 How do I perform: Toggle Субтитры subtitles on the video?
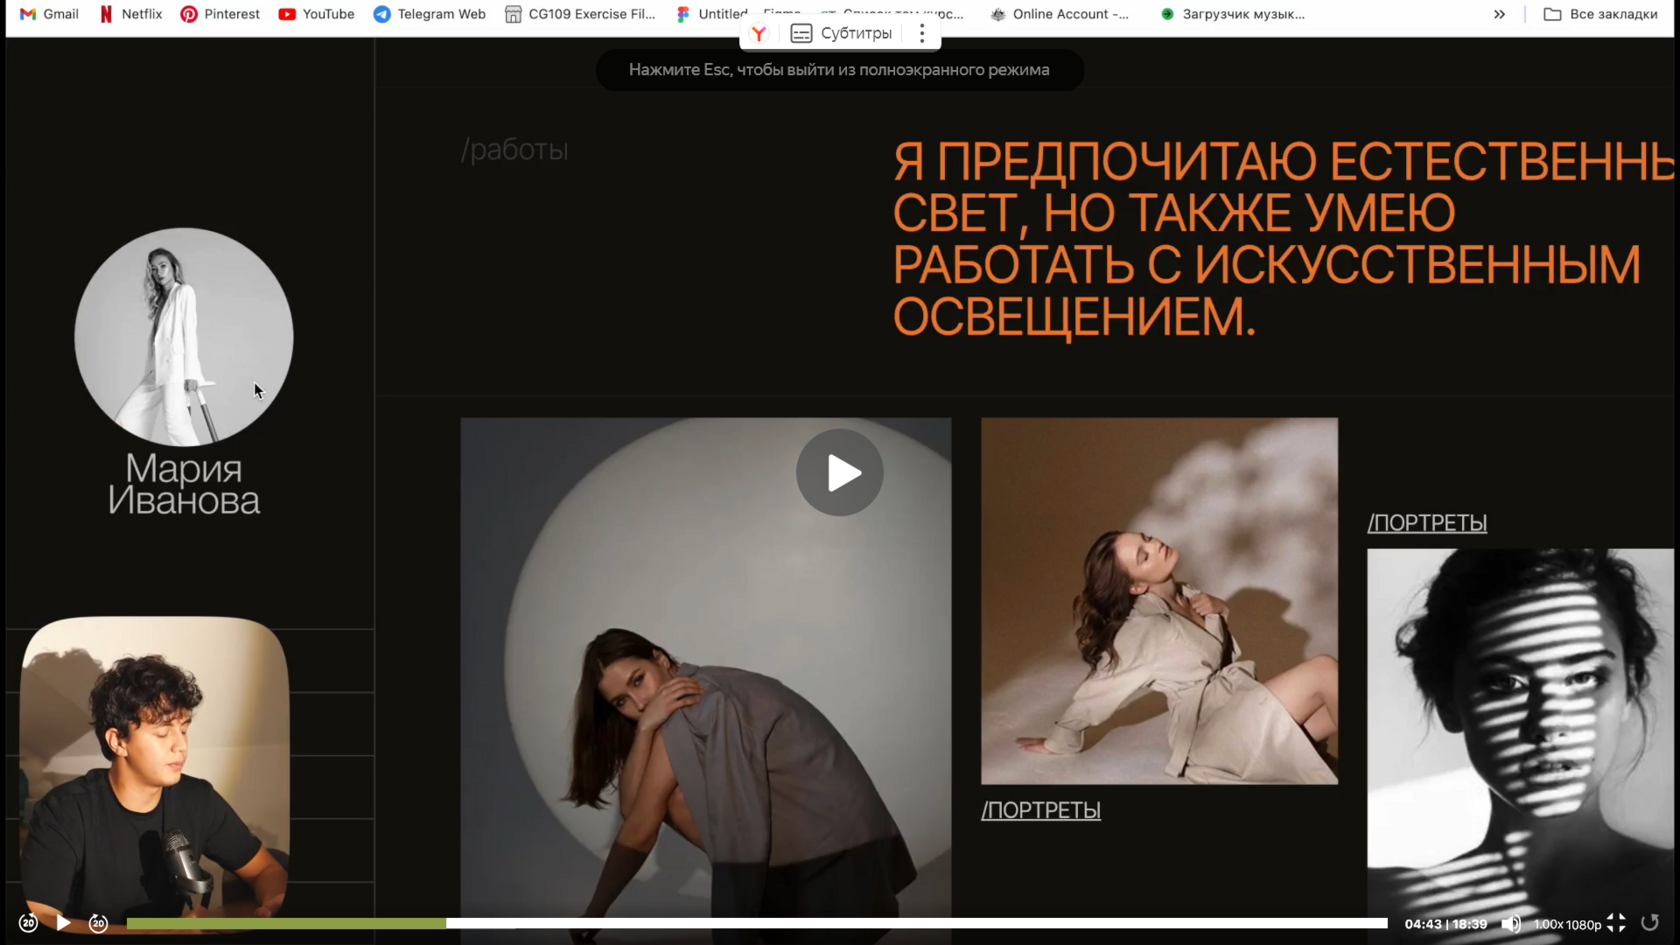(x=842, y=34)
